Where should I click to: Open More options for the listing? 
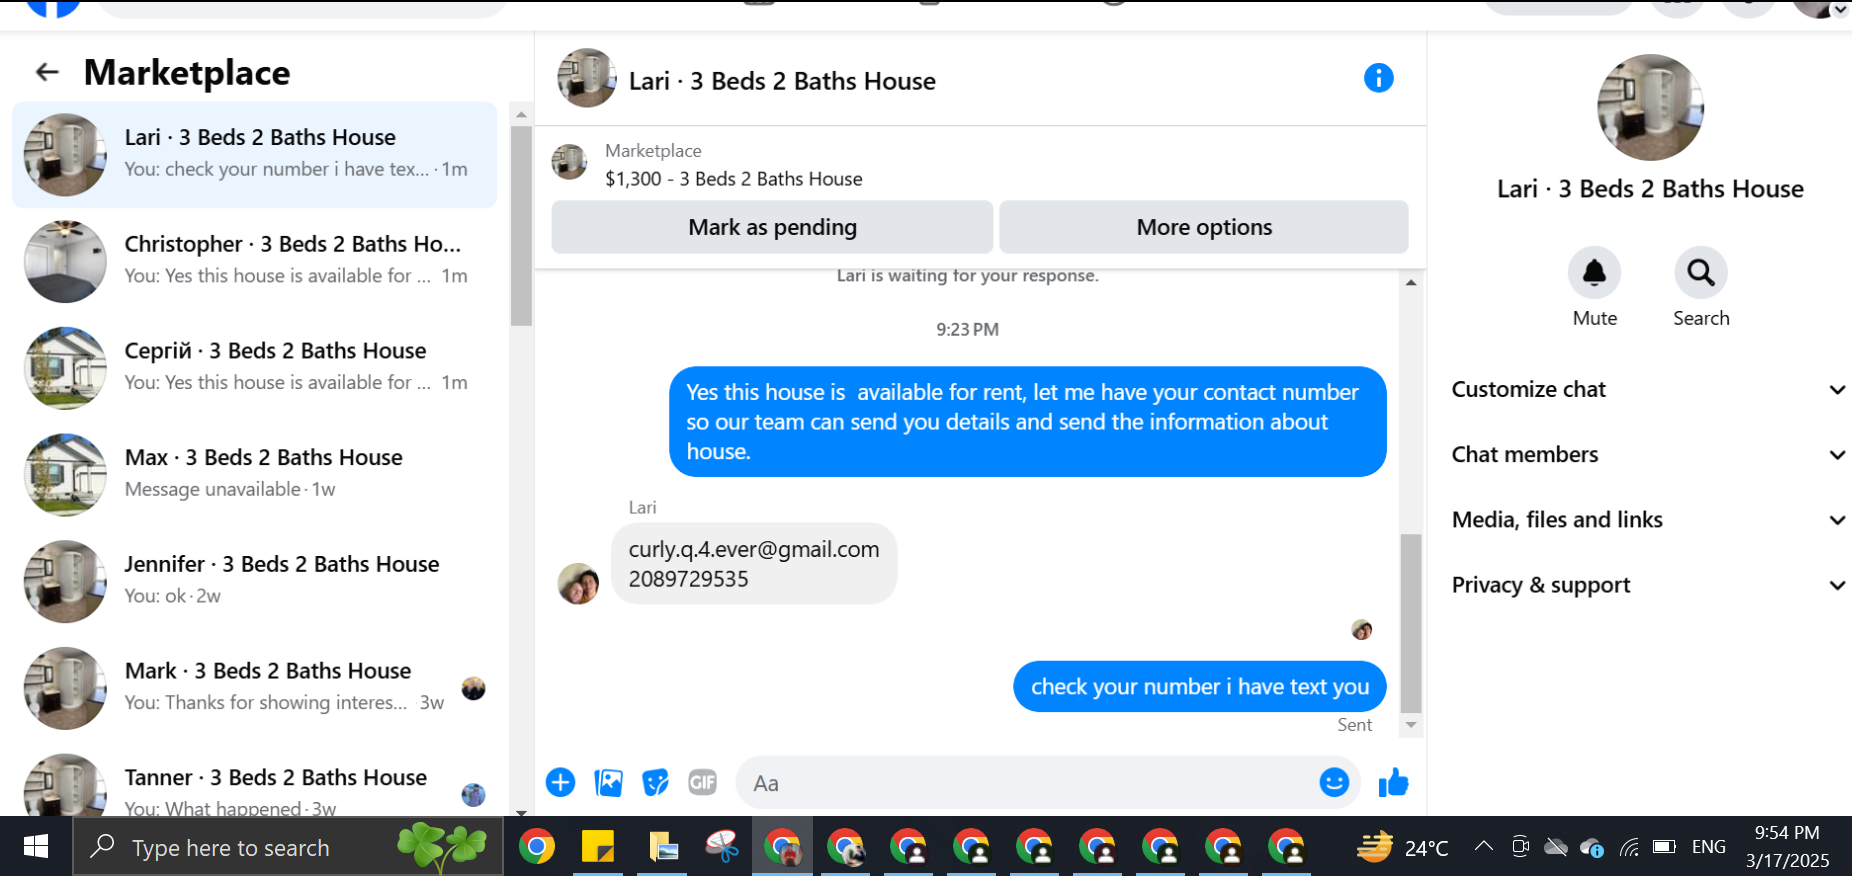click(1204, 227)
